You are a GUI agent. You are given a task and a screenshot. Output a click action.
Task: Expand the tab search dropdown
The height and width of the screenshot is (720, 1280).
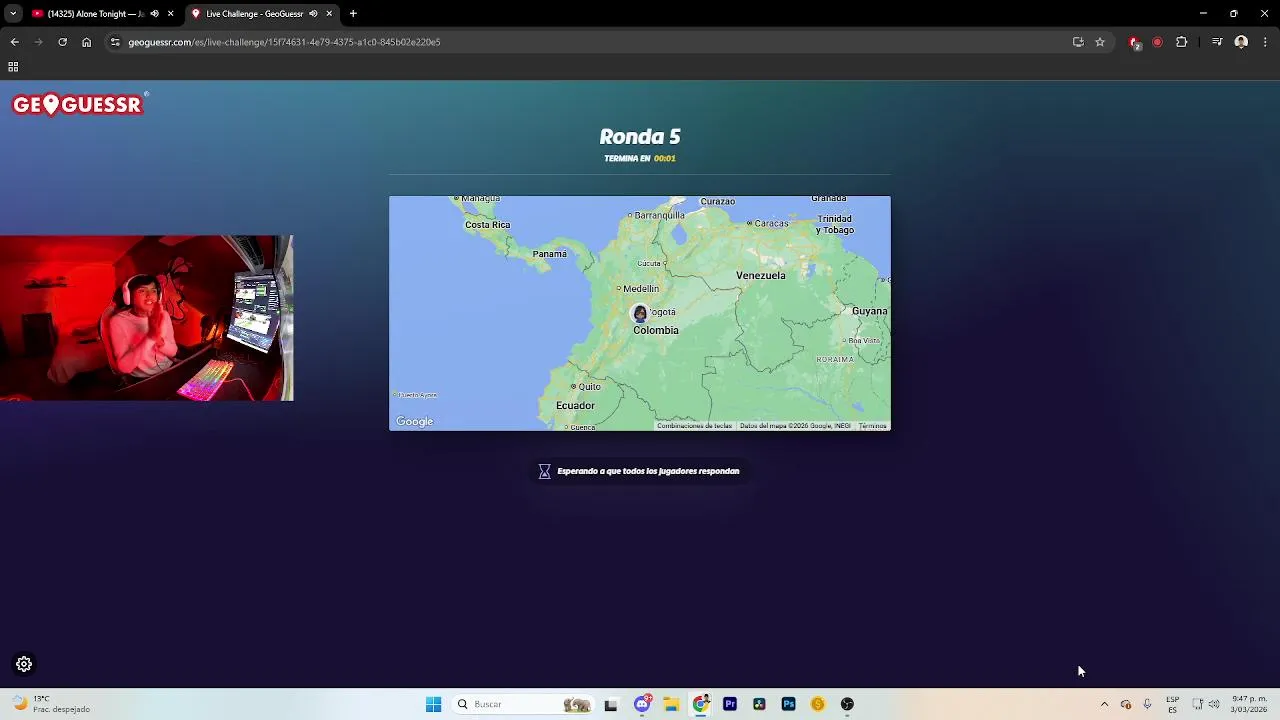click(13, 14)
